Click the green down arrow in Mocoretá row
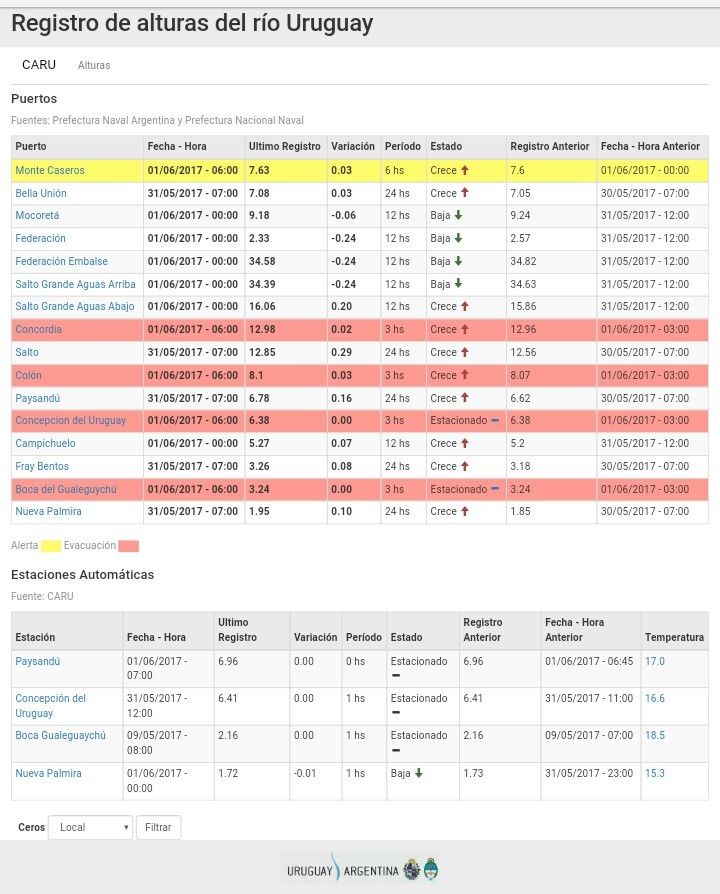This screenshot has width=720, height=894. pyautogui.click(x=458, y=216)
